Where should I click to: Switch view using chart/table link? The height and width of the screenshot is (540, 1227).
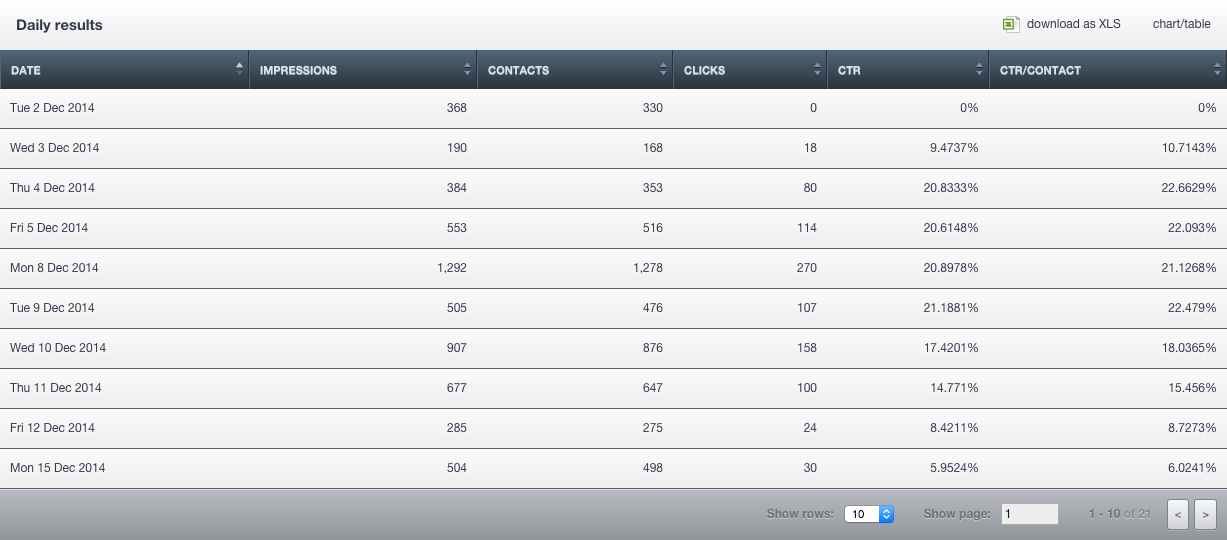coord(1181,24)
